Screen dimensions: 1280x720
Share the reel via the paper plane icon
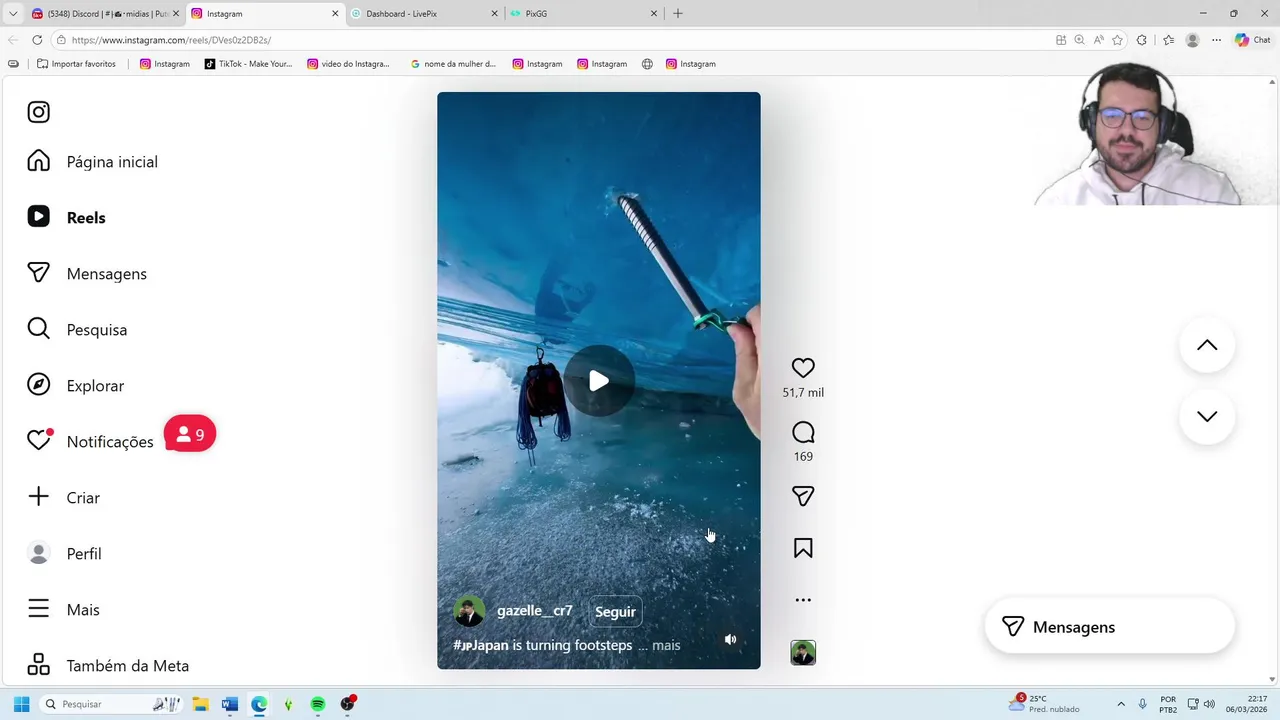(x=803, y=496)
